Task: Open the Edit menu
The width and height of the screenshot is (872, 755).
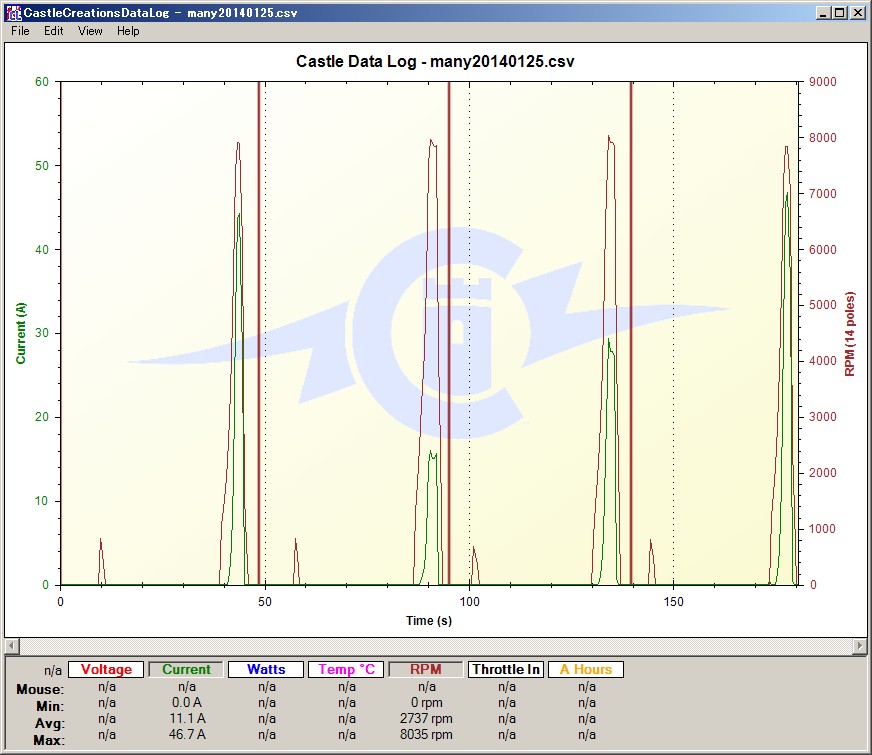Action: [53, 31]
